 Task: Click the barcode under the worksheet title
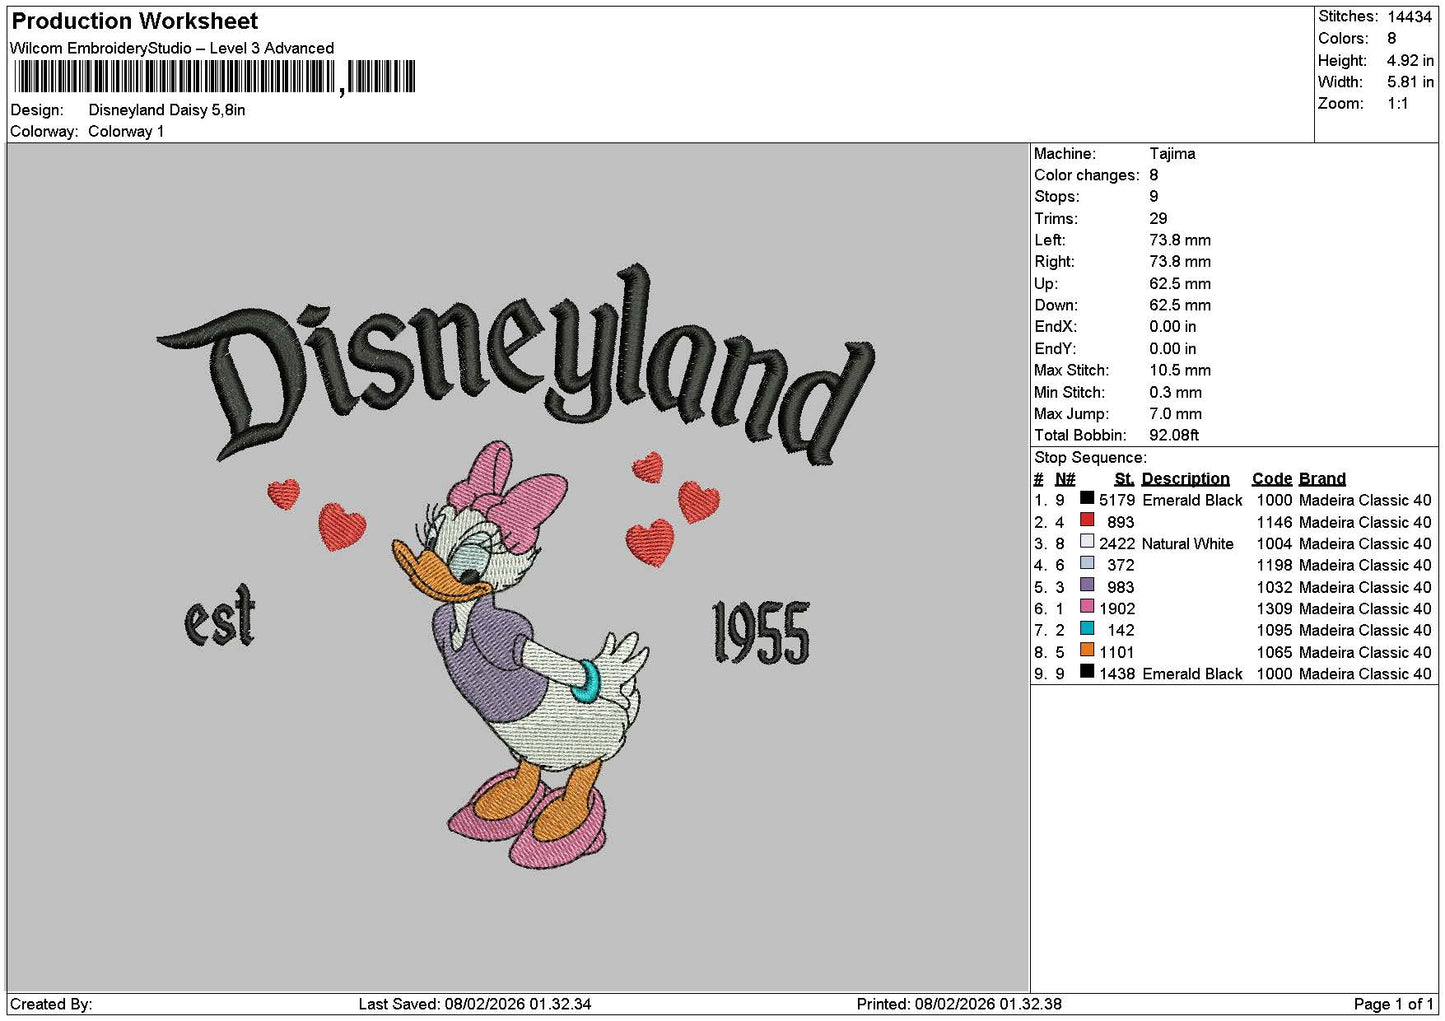pyautogui.click(x=214, y=77)
